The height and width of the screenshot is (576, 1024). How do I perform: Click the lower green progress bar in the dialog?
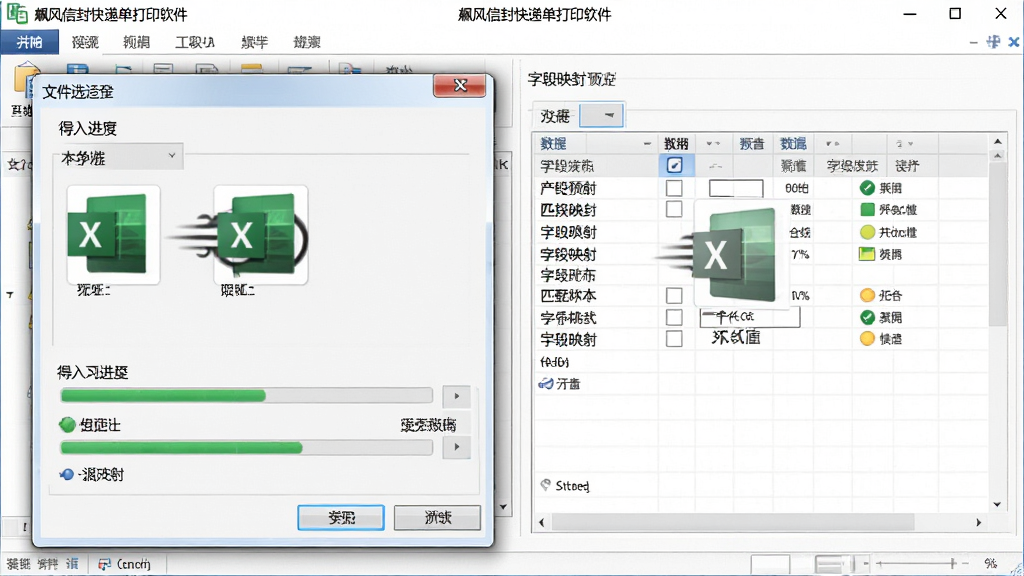click(x=246, y=447)
